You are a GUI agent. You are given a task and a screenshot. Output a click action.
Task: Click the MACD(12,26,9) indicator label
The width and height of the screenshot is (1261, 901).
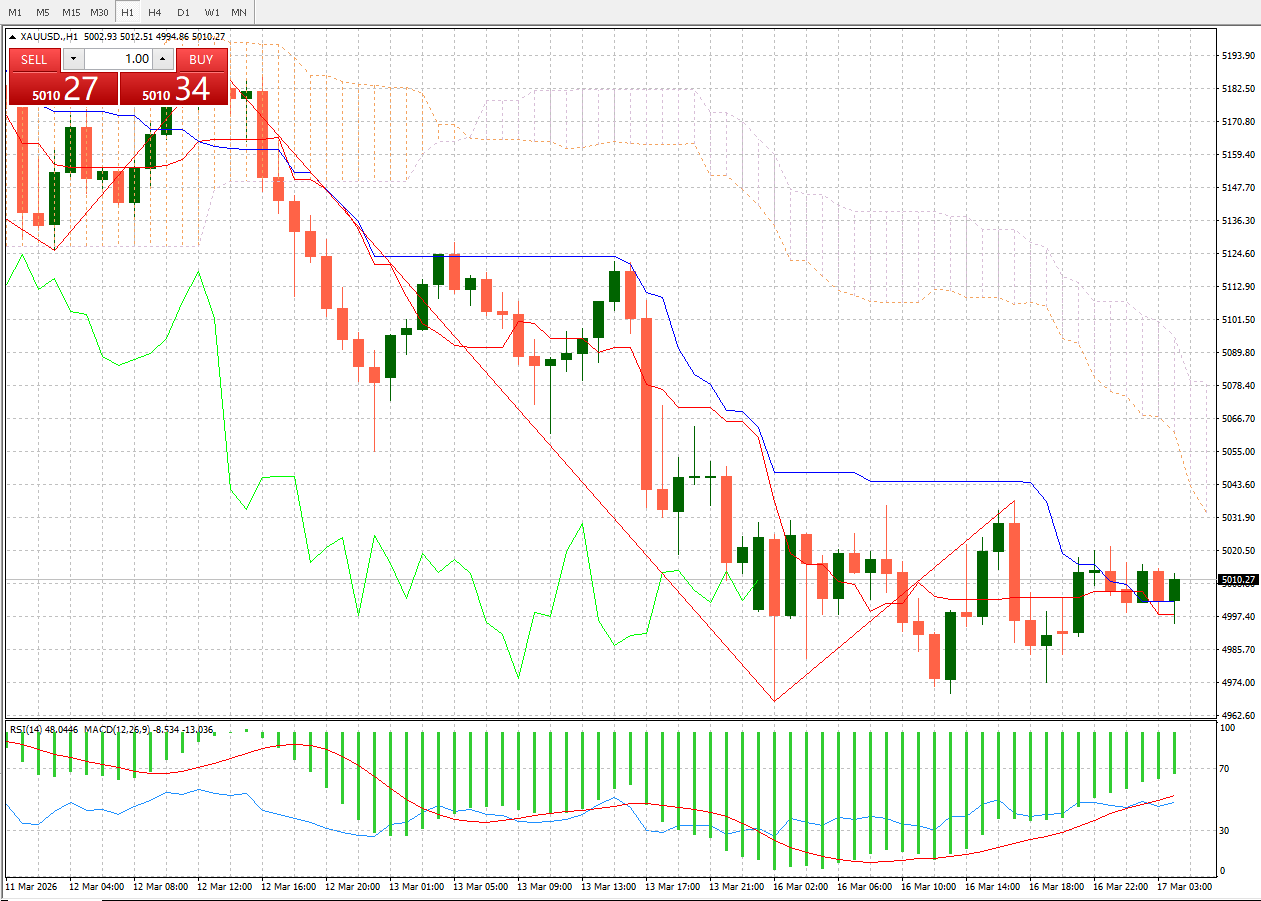click(x=114, y=728)
